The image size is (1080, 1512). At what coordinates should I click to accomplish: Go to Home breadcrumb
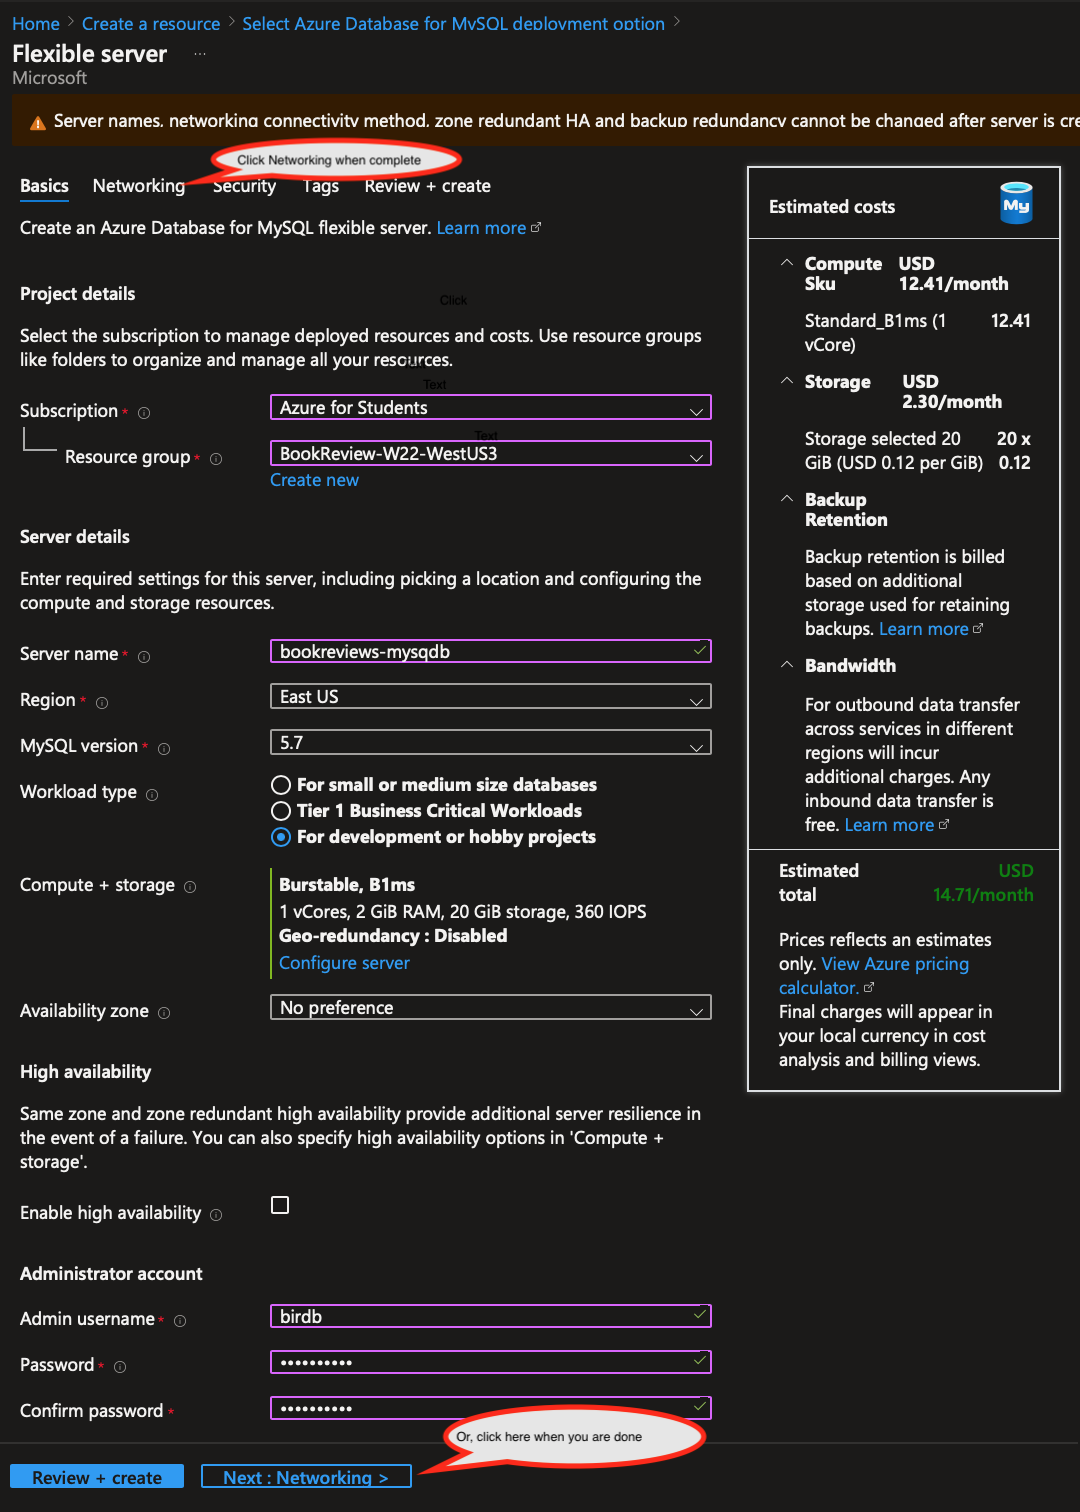tap(36, 24)
